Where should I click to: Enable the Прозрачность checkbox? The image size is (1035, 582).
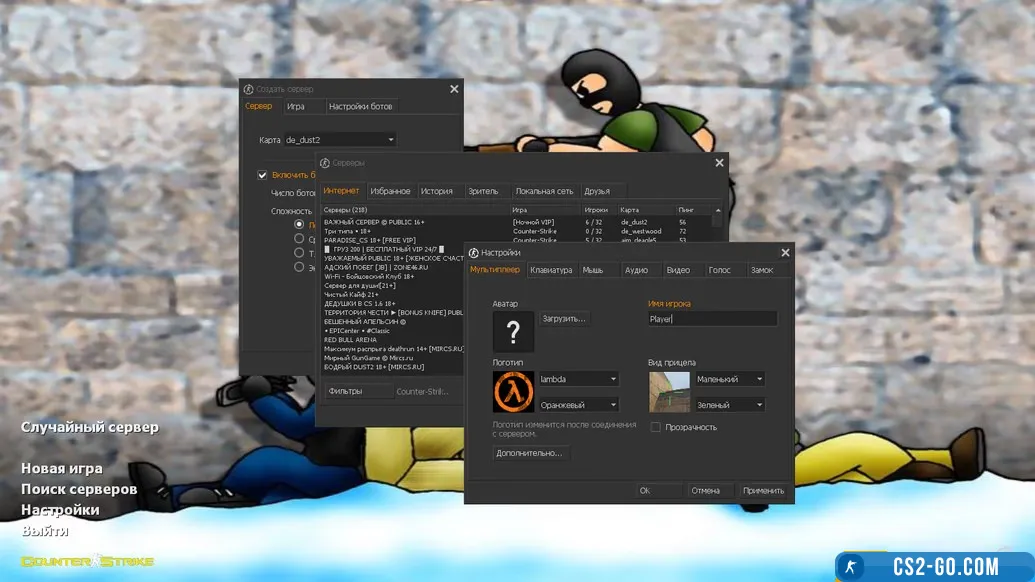656,427
